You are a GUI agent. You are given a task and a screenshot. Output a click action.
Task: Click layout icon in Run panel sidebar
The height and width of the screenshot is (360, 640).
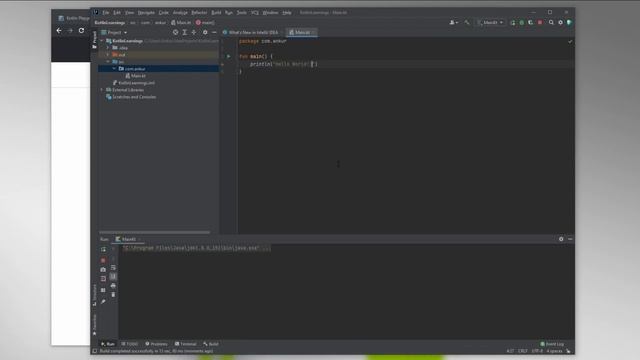[103, 290]
